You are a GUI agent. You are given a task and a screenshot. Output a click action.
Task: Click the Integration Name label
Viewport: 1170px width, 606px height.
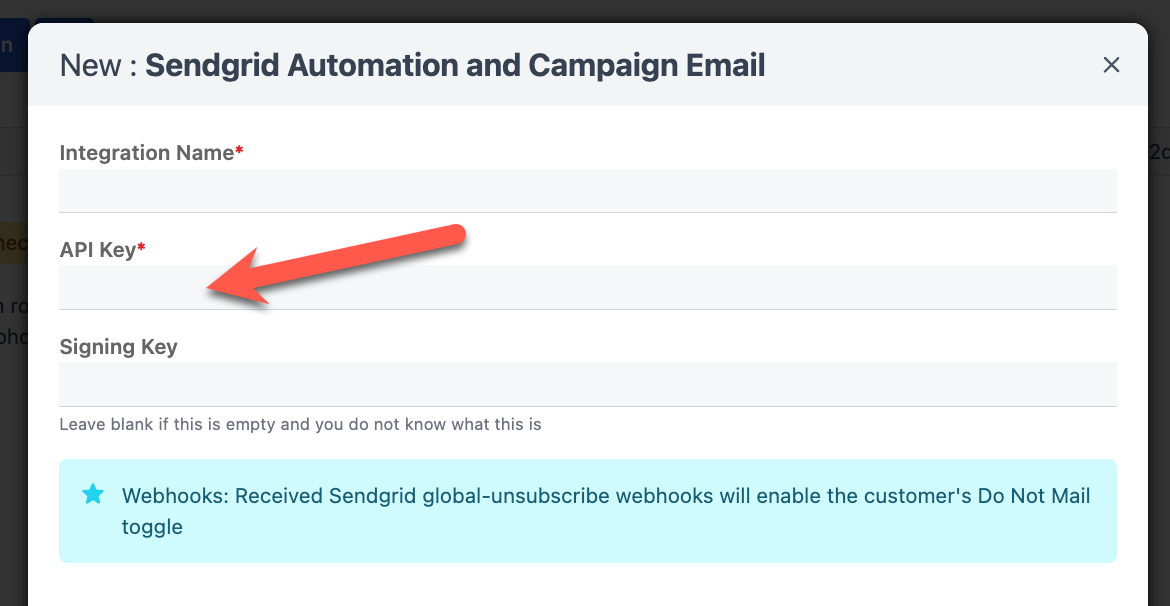pyautogui.click(x=147, y=153)
